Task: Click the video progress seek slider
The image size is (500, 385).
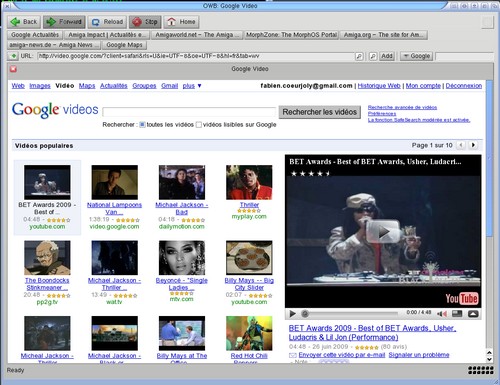Action: 351,314
